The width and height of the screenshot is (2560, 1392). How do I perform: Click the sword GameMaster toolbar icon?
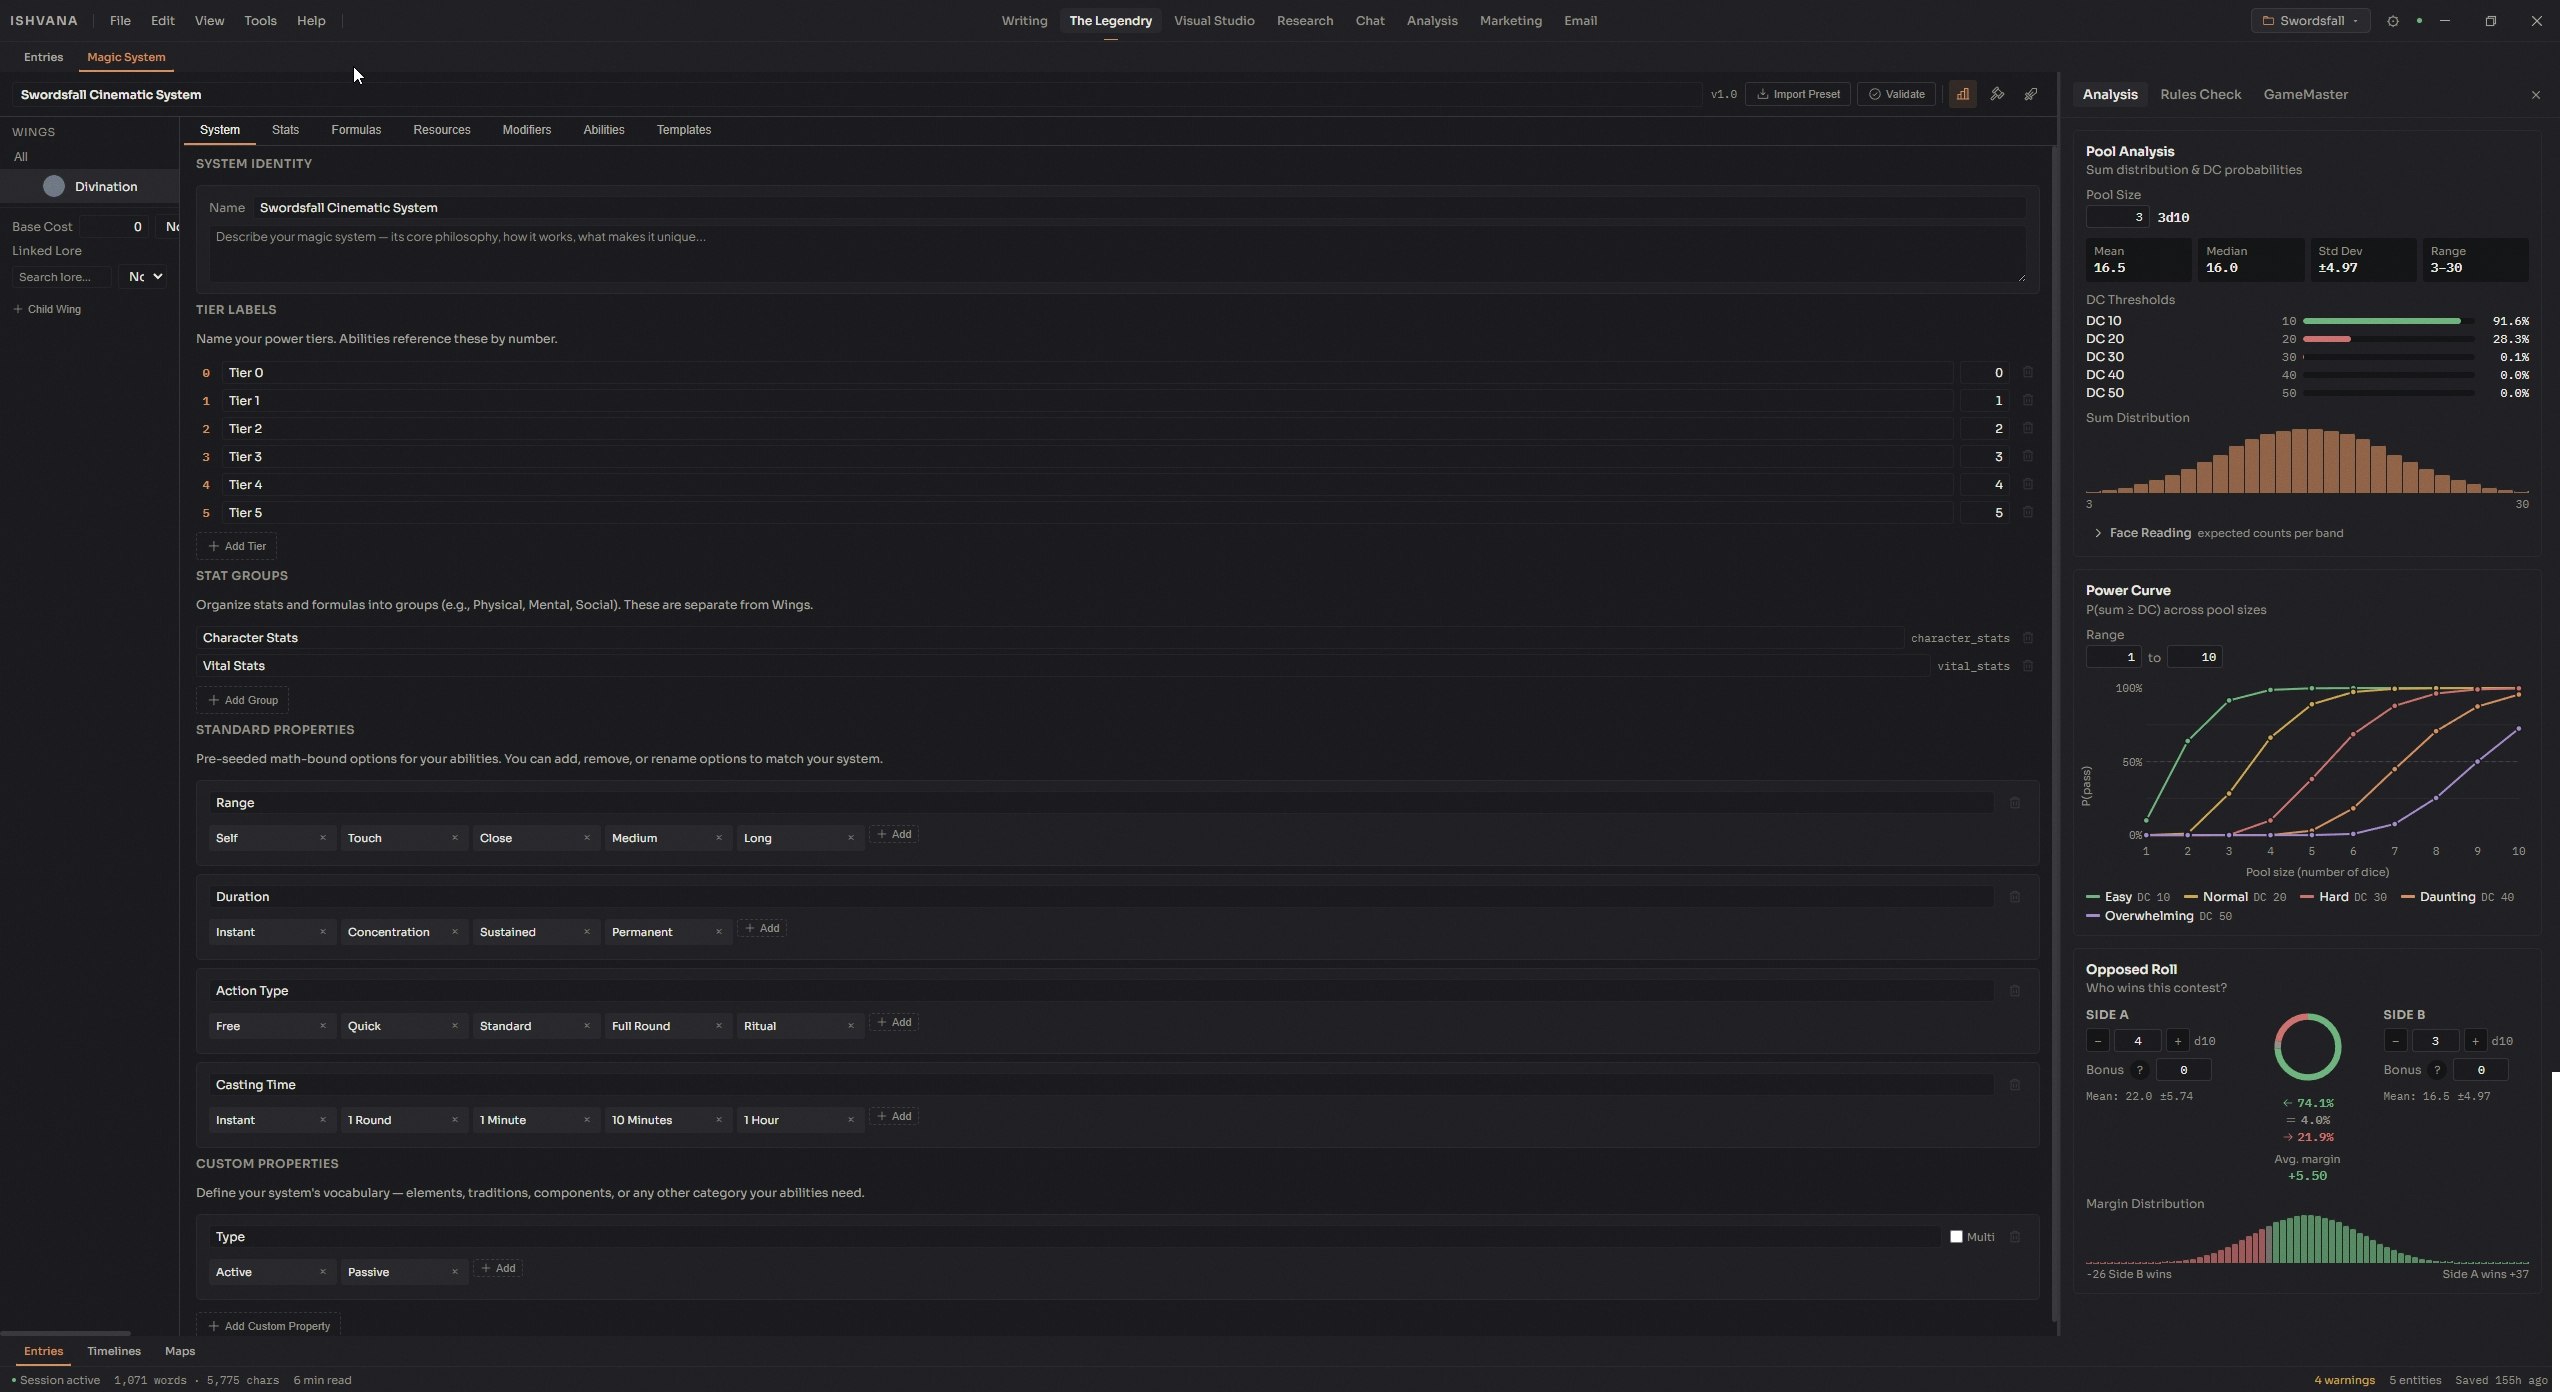coord(2031,94)
